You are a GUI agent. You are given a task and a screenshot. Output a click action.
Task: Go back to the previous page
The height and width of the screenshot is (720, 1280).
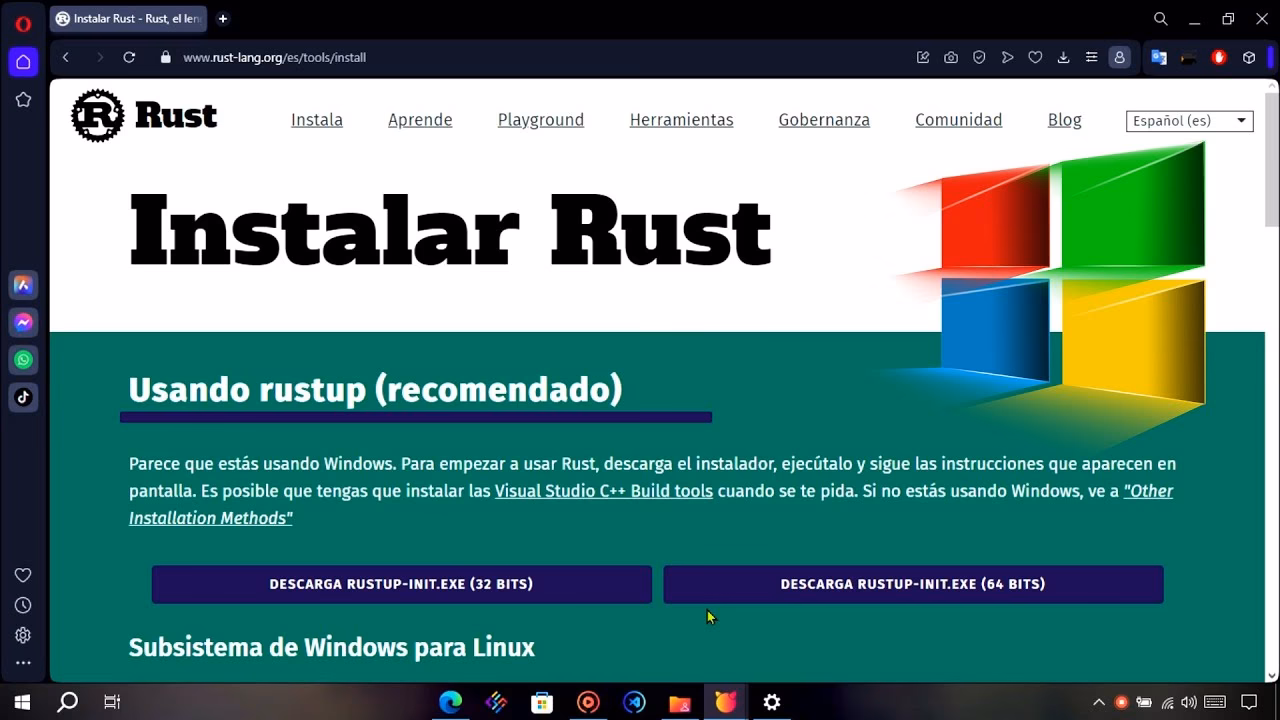66,57
